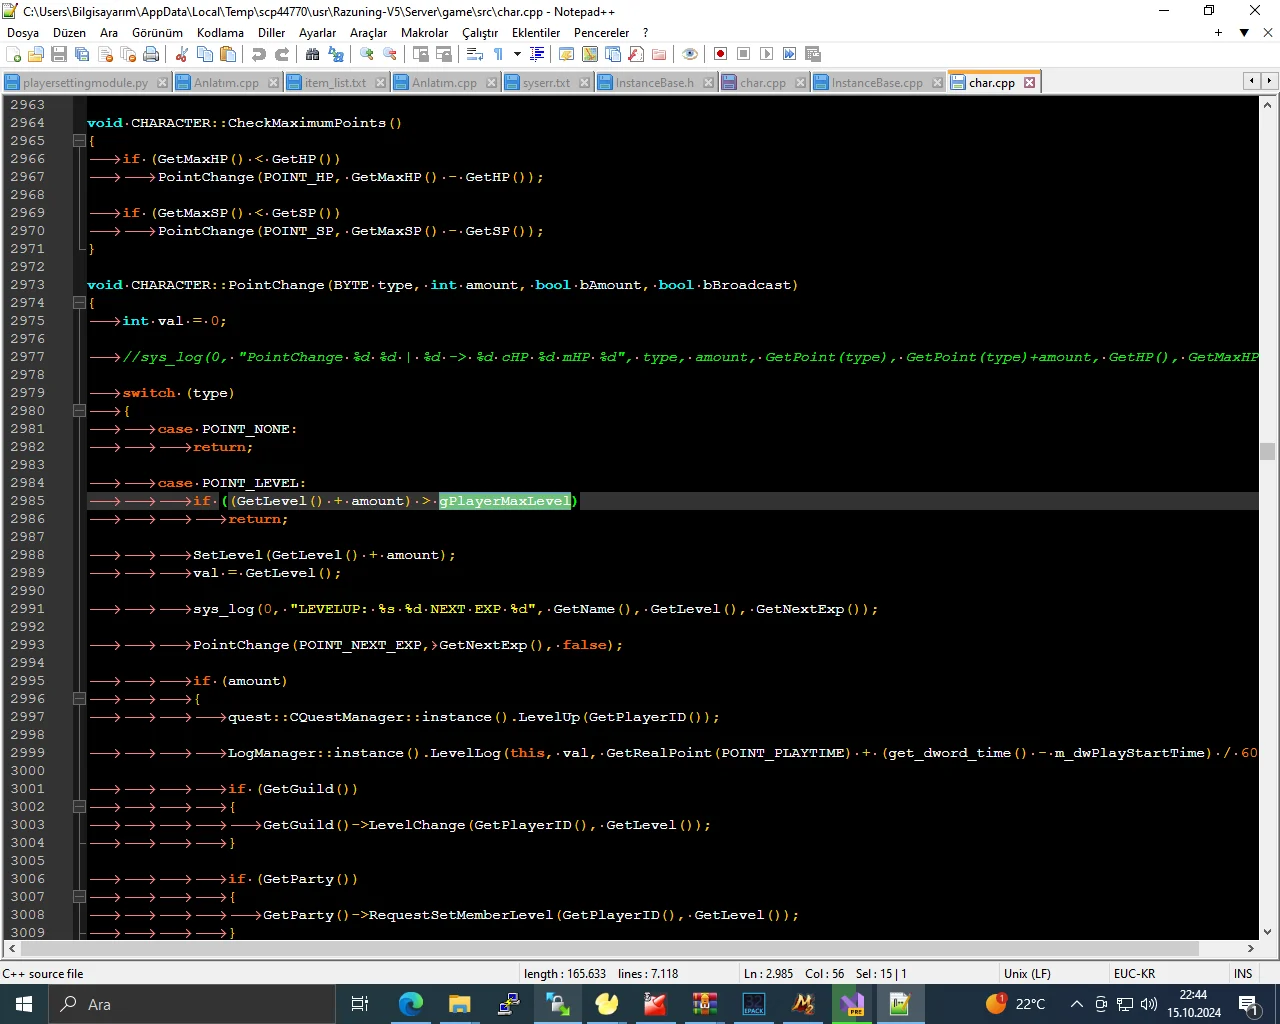Open Find with the binoculars icon
Image resolution: width=1280 pixels, height=1024 pixels.
[313, 54]
